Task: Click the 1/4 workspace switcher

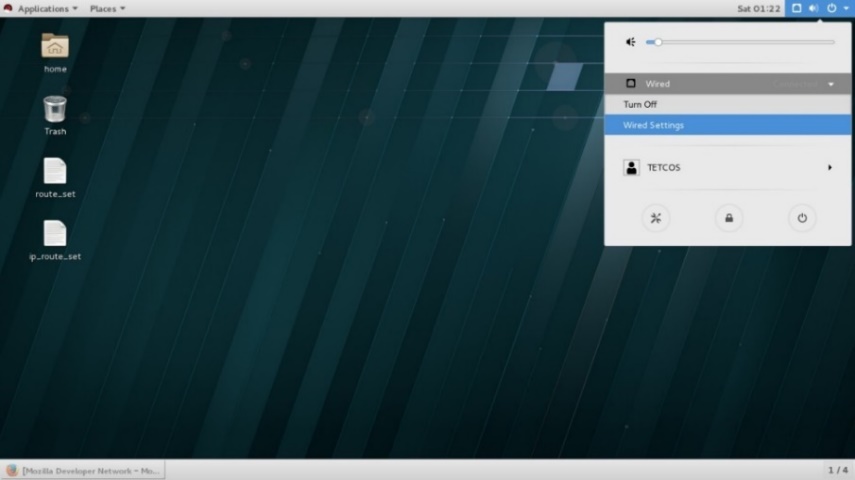Action: pyautogui.click(x=837, y=470)
